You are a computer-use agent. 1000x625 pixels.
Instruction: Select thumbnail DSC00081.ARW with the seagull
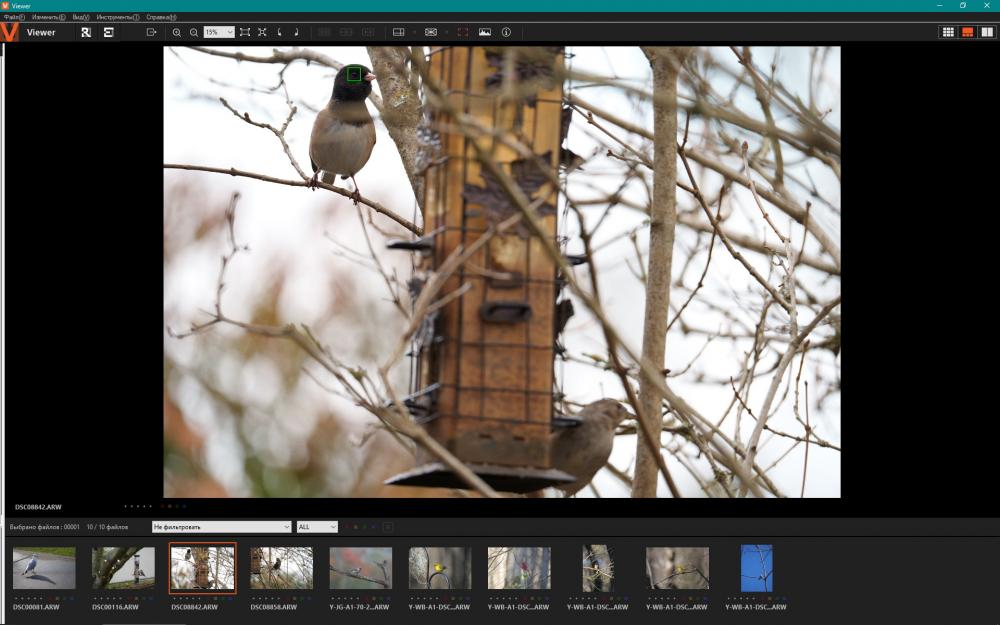tap(44, 568)
